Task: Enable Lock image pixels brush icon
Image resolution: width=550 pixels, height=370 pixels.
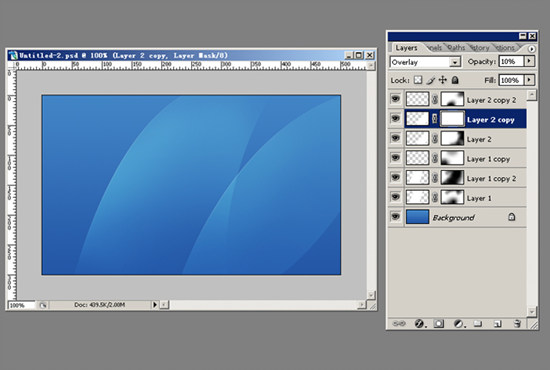Action: tap(431, 80)
